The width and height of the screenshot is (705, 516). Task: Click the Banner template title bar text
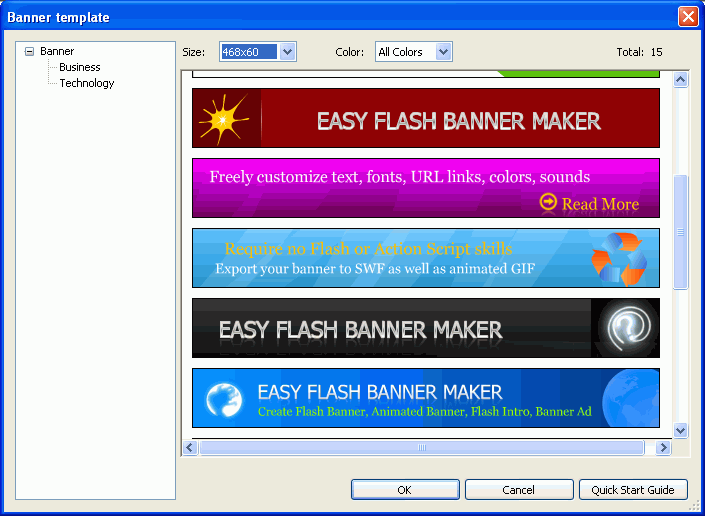click(58, 18)
